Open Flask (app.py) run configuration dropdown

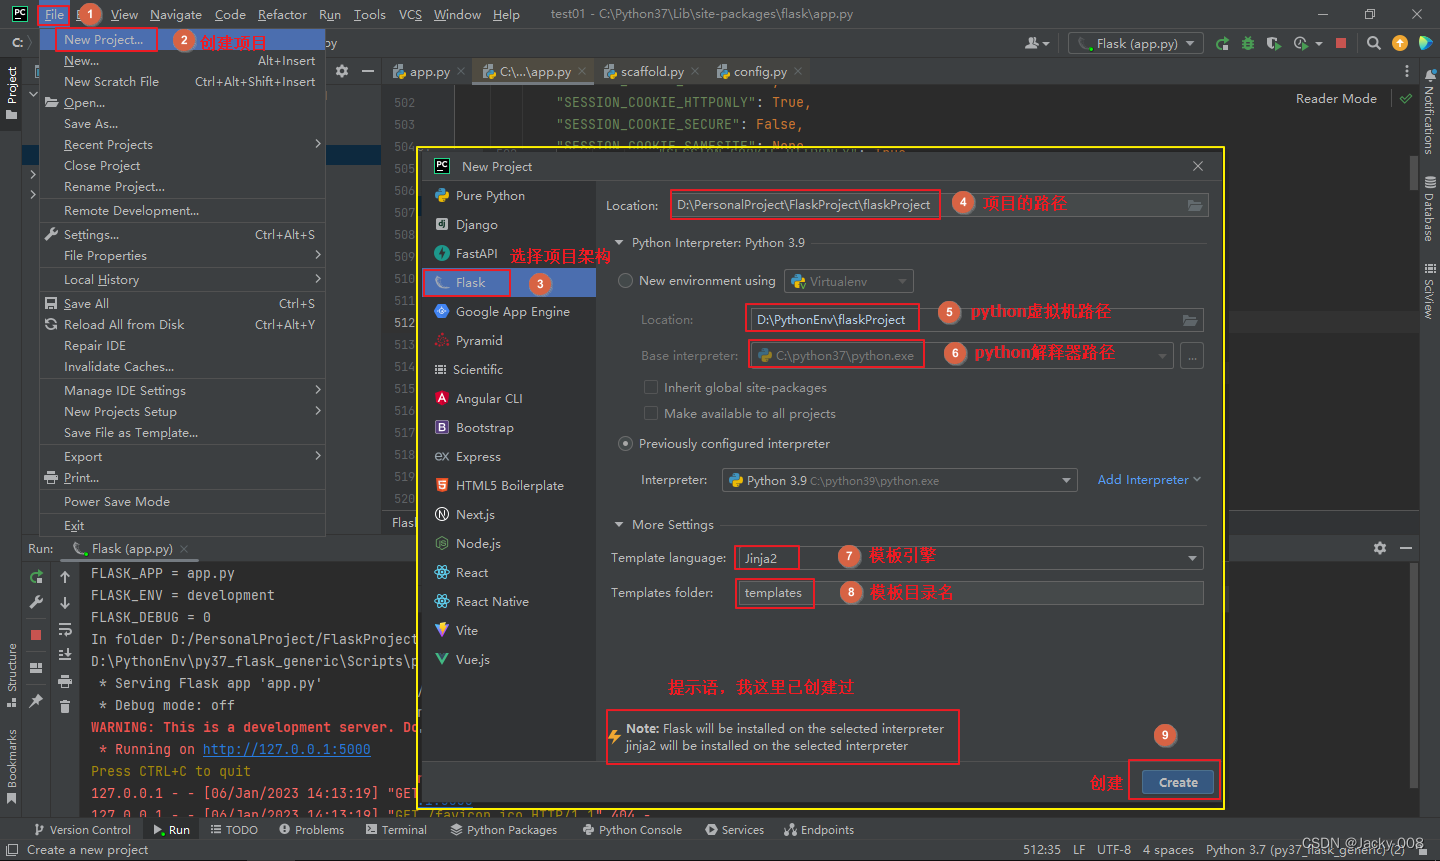(x=1136, y=43)
